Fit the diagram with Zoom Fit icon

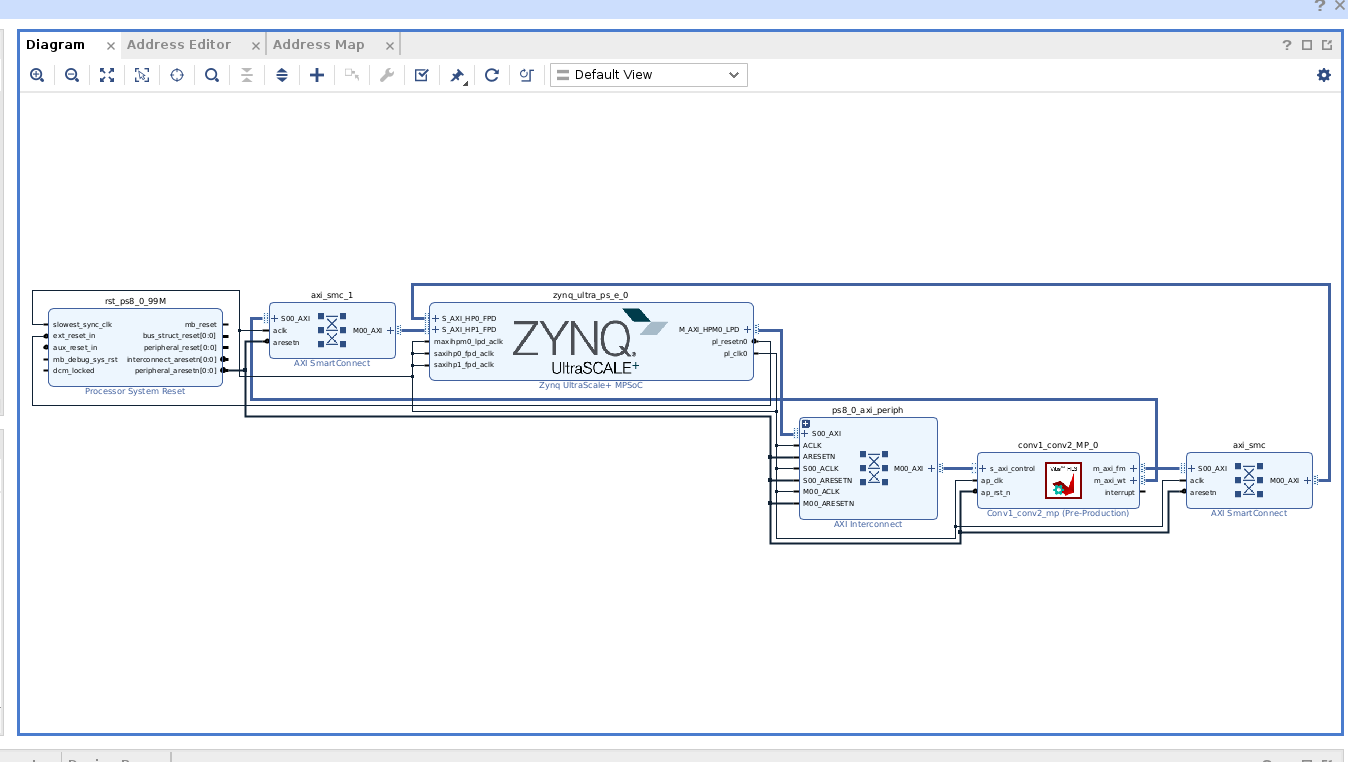(x=107, y=75)
